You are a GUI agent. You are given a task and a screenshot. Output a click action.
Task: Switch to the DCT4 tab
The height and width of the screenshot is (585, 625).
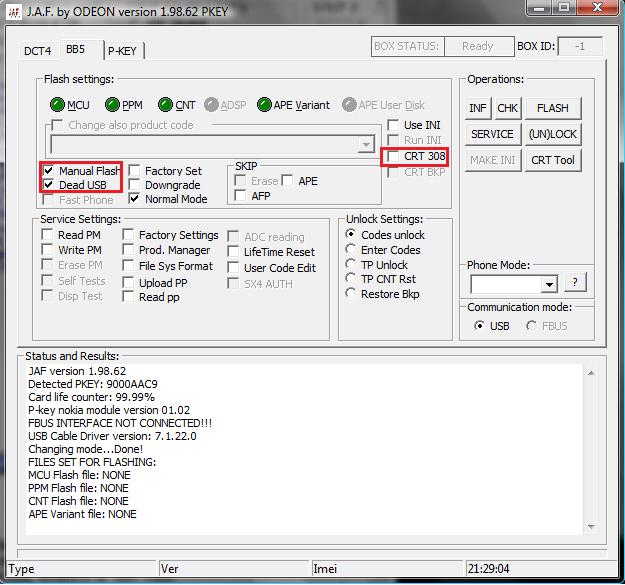point(37,51)
